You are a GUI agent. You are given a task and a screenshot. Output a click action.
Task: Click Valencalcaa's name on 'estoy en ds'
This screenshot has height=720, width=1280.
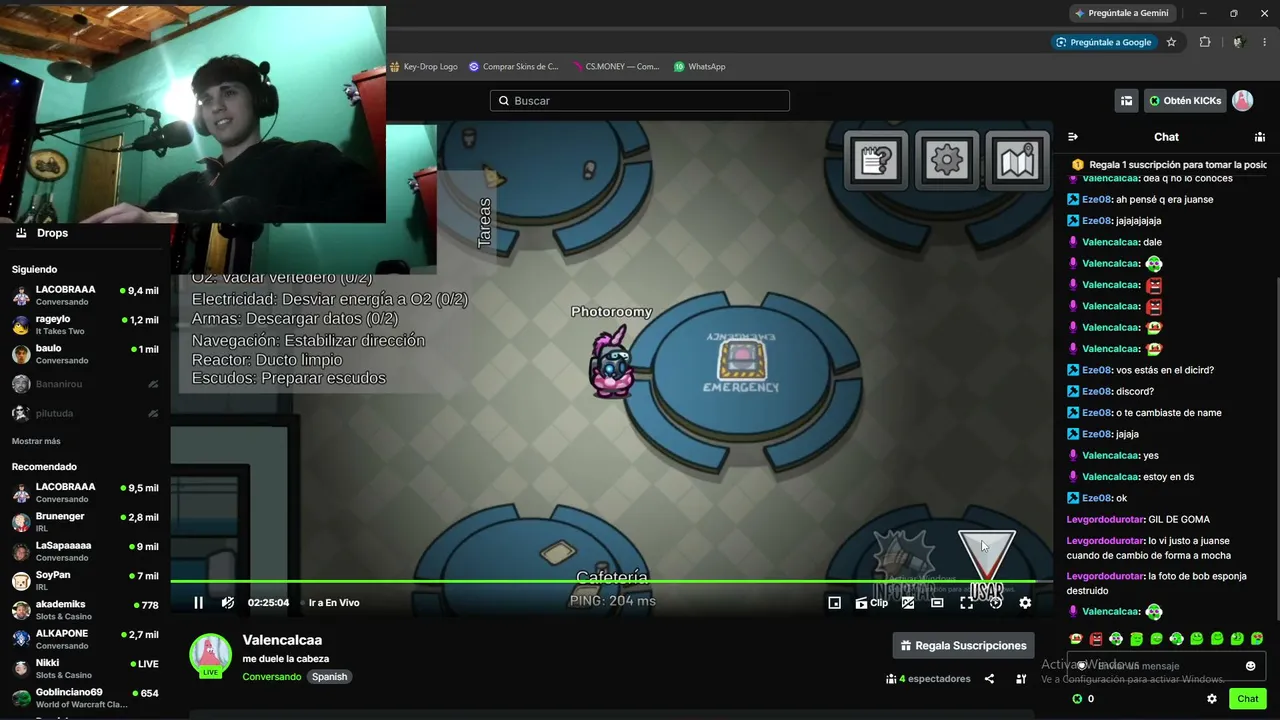click(x=1110, y=477)
